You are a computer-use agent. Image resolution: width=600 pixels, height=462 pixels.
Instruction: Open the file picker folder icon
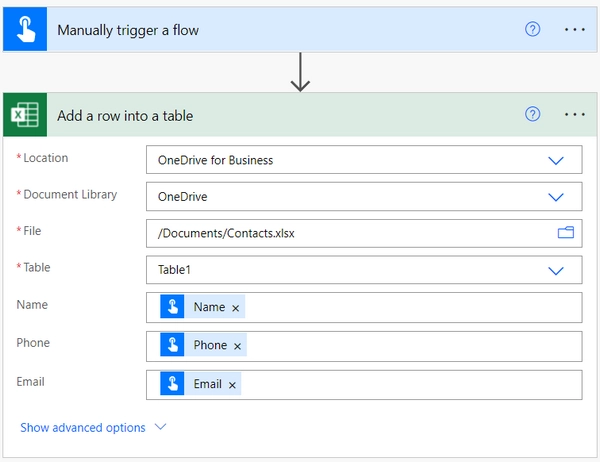click(566, 232)
